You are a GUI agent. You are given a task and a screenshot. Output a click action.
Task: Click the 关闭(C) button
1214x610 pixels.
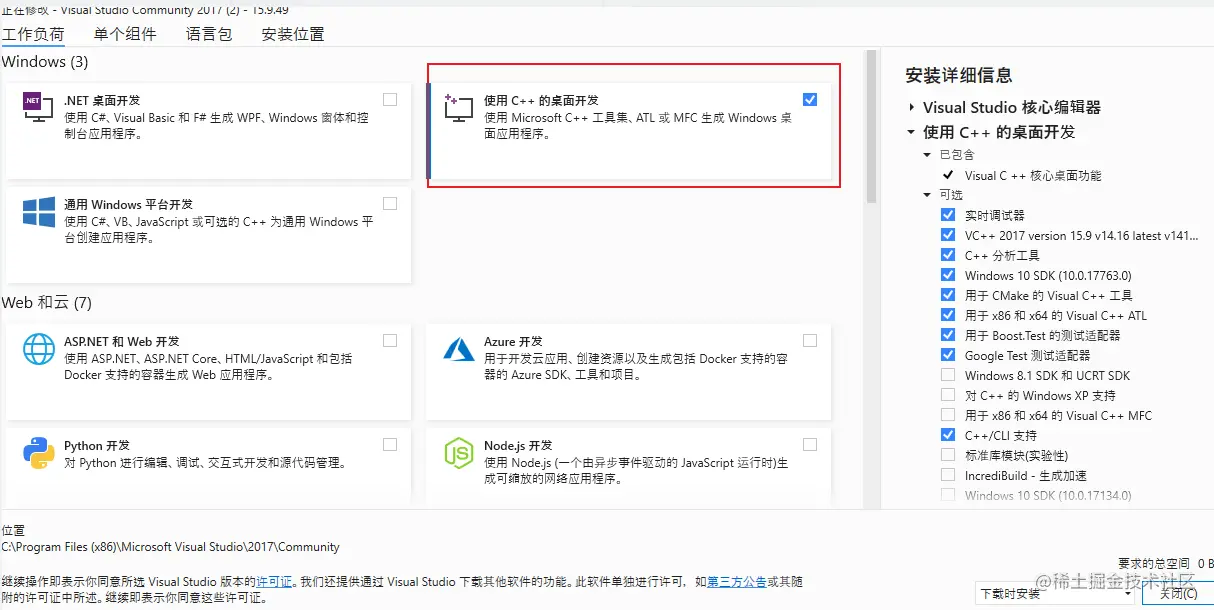click(1176, 593)
